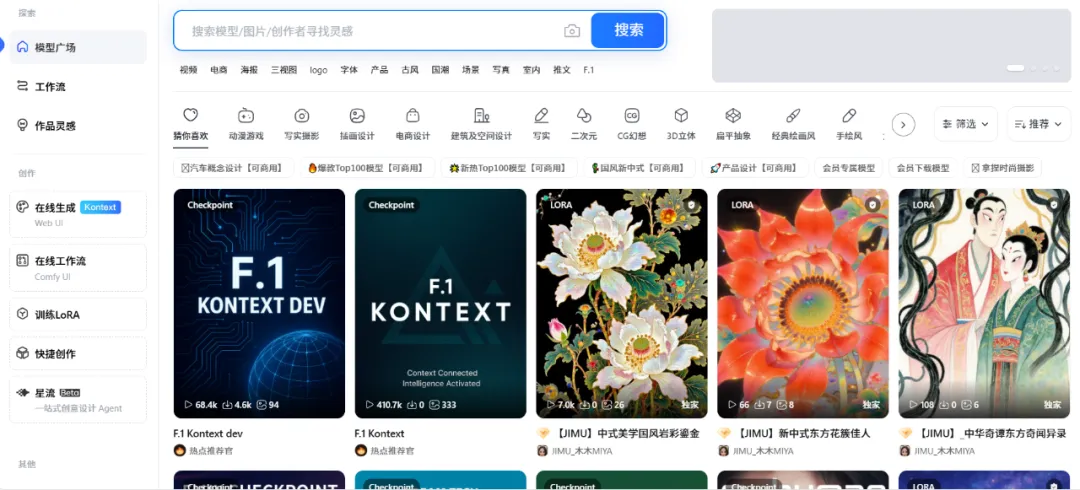This screenshot has height=490, width=1080.
Task: Open 在线工作流 Comfy UI
Action: tap(78, 268)
